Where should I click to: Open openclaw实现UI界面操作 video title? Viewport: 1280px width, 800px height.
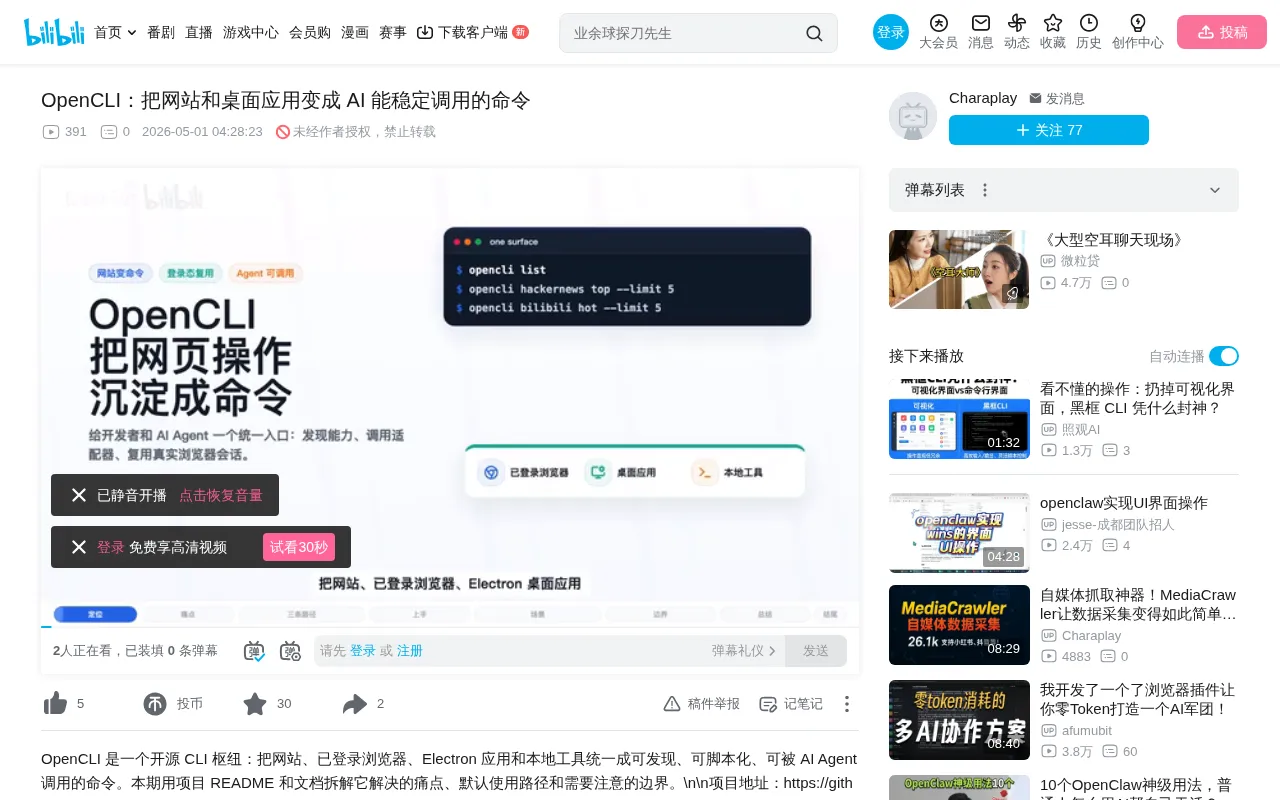point(1124,503)
